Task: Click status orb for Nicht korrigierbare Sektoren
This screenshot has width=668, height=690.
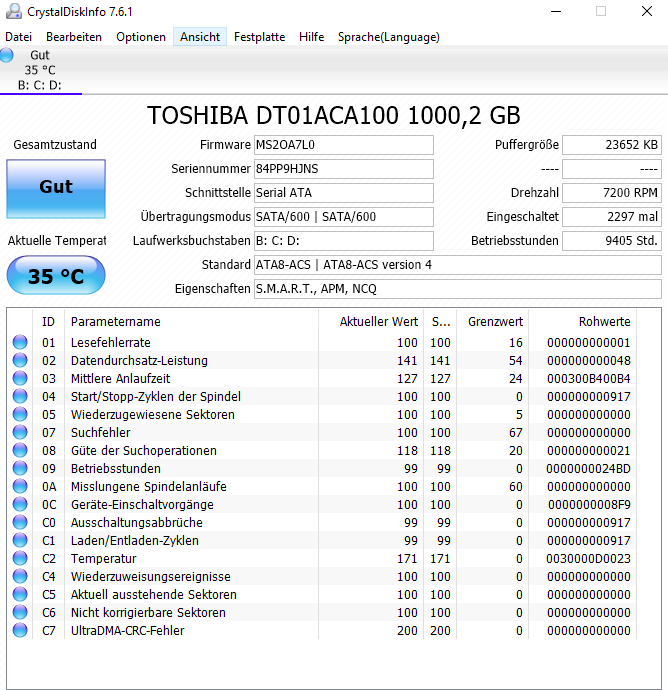Action: tap(20, 613)
